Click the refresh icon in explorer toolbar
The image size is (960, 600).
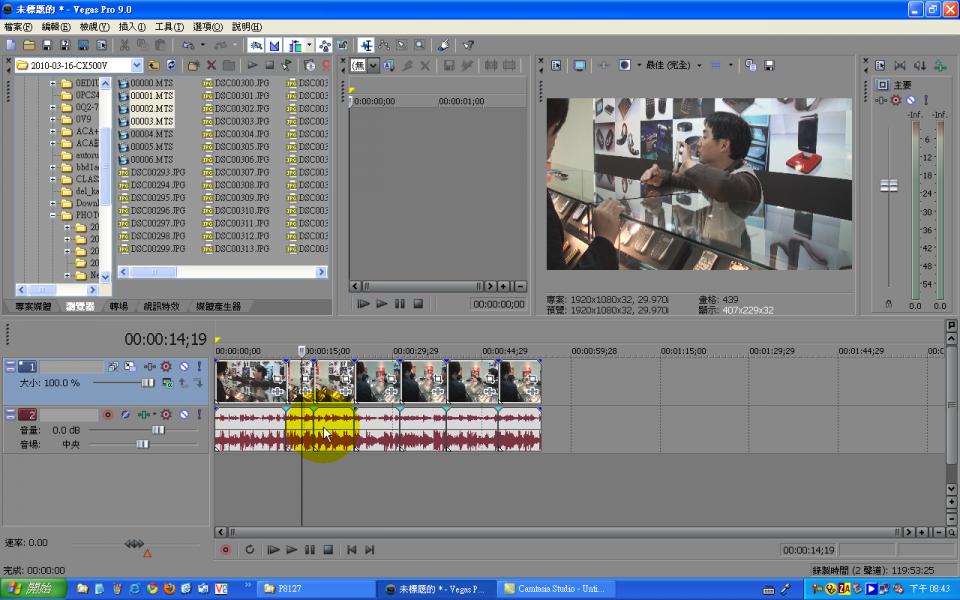170,65
